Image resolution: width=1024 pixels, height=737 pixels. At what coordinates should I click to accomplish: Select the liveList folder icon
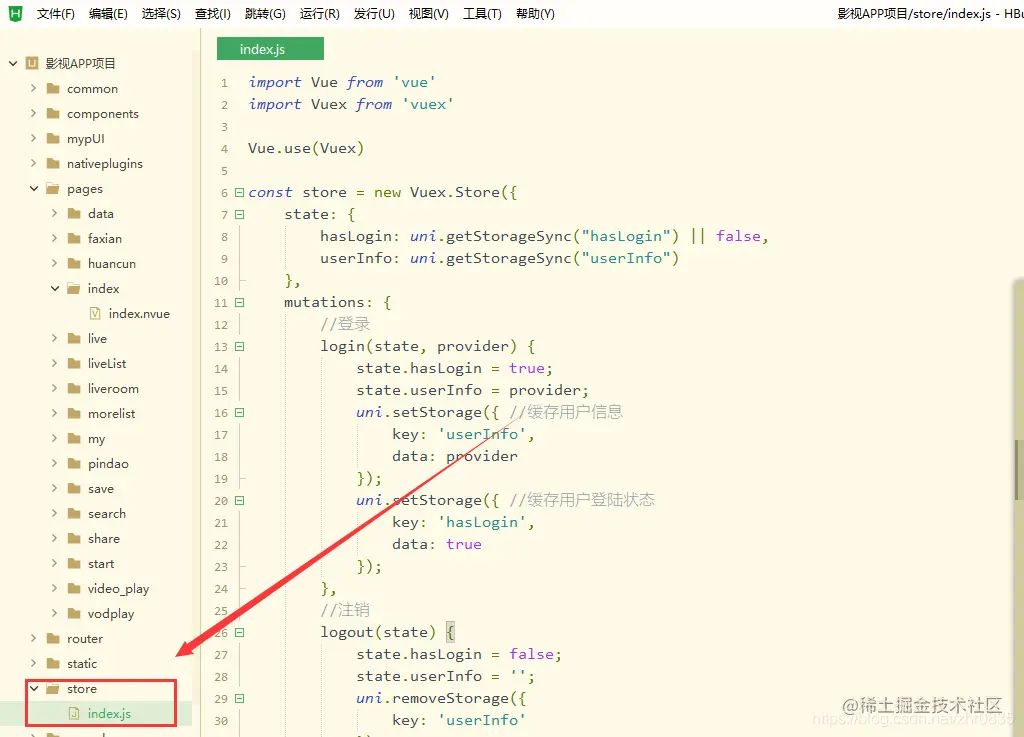coord(74,364)
